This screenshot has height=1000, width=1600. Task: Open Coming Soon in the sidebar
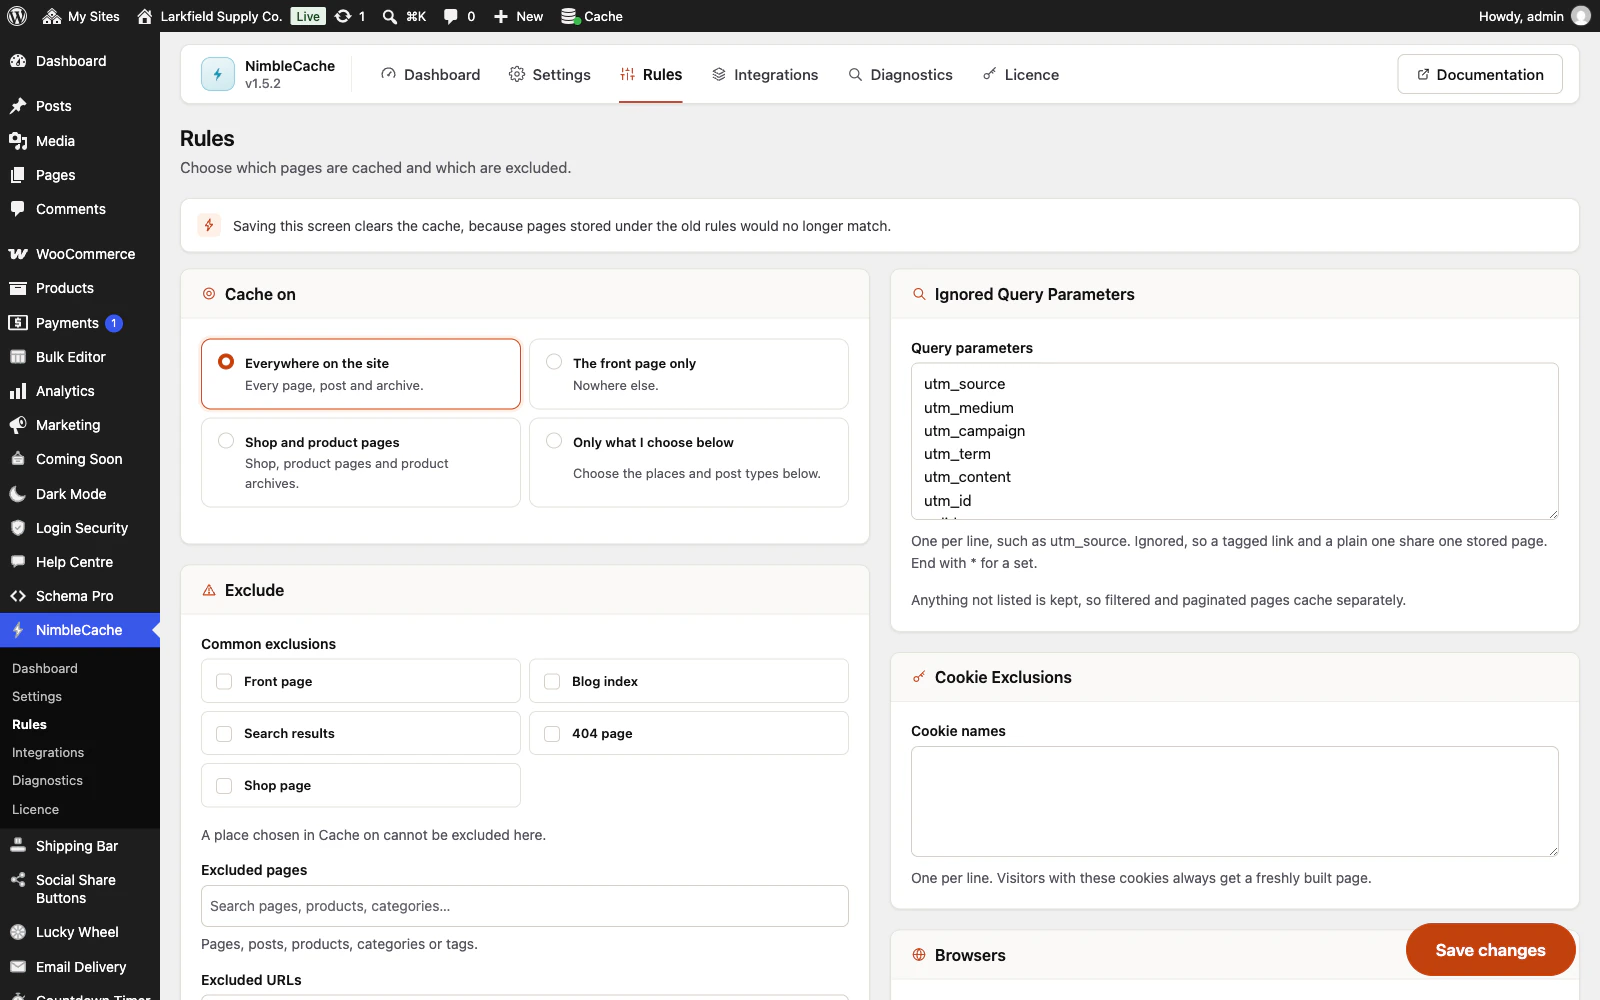click(80, 459)
